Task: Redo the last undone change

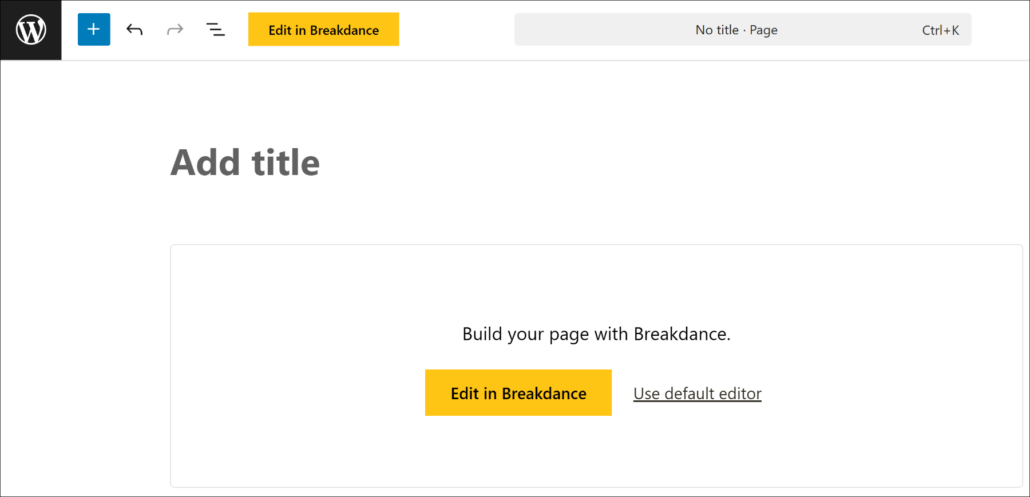Action: click(175, 30)
